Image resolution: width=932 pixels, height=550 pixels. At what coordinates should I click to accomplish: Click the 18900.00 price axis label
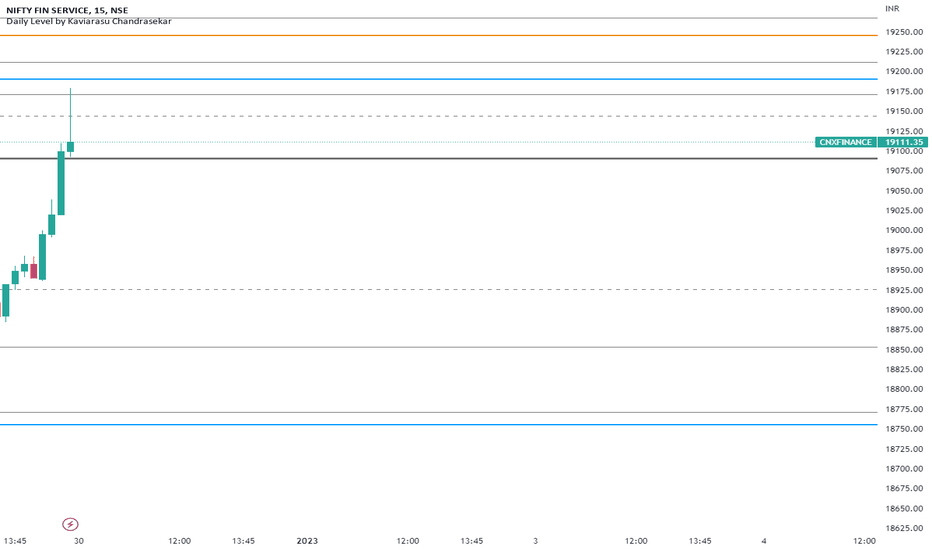(x=904, y=310)
